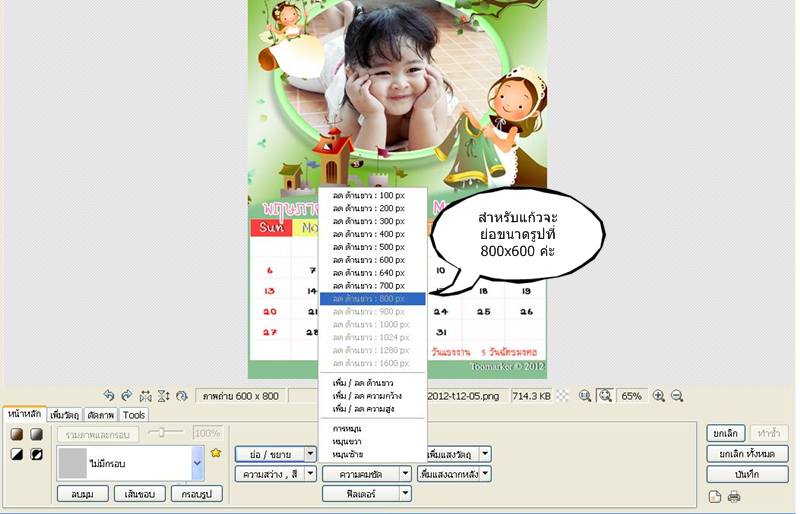Image resolution: width=800 pixels, height=514 pixels.
Task: Click the frame opacity slider handle
Action: [x=161, y=432]
